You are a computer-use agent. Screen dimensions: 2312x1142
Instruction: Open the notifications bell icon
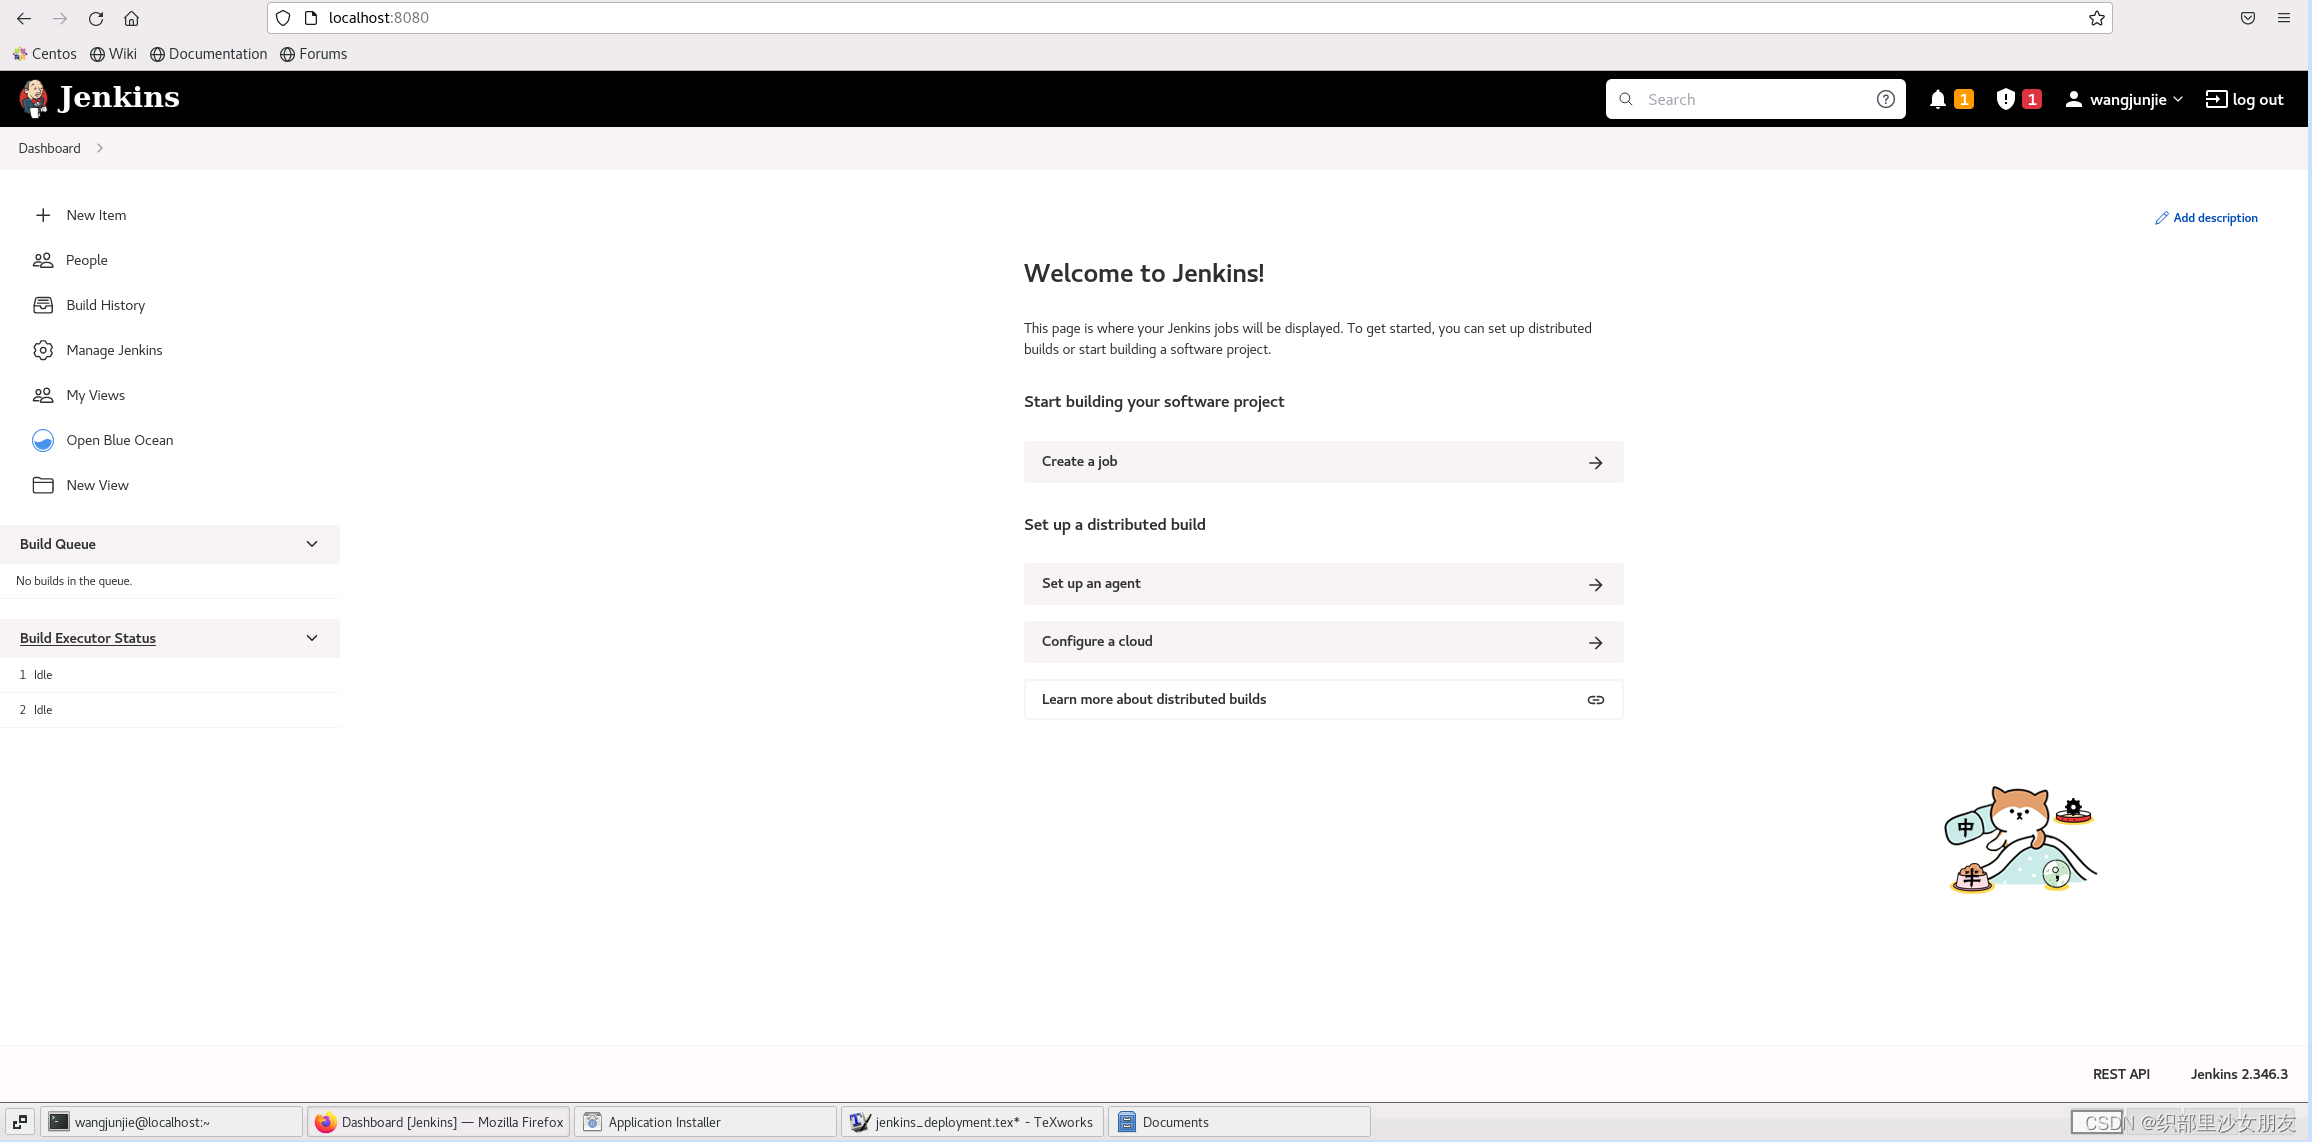[x=1937, y=99]
